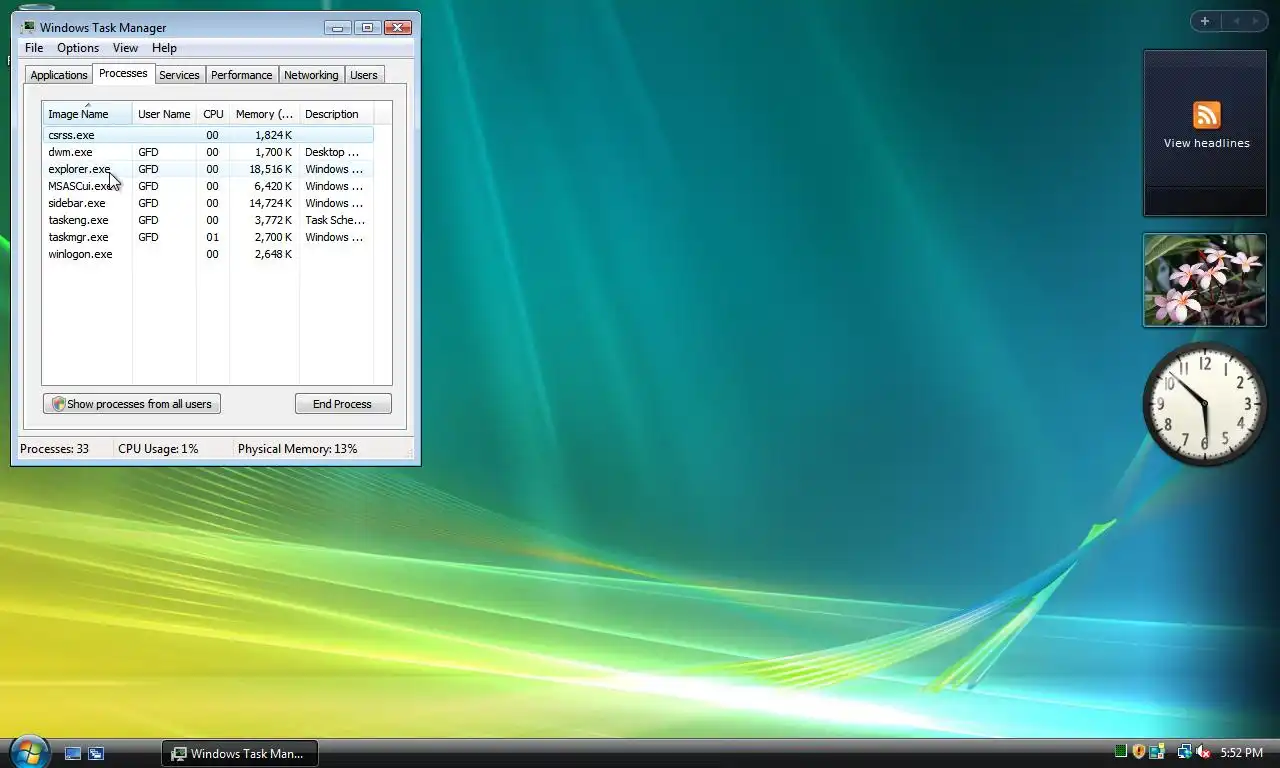The width and height of the screenshot is (1280, 768).
Task: Click the Task Sche... description cell
Action: click(335, 220)
